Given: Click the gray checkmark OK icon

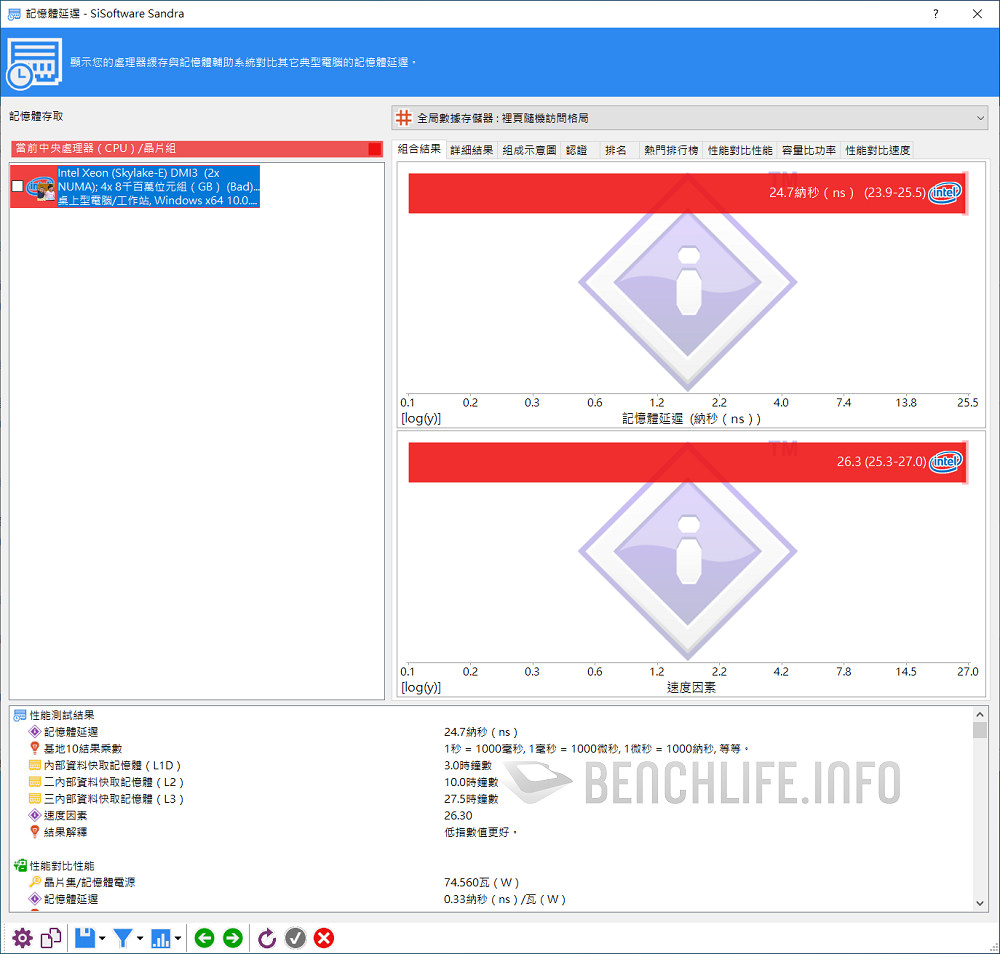Looking at the screenshot, I should pos(295,938).
